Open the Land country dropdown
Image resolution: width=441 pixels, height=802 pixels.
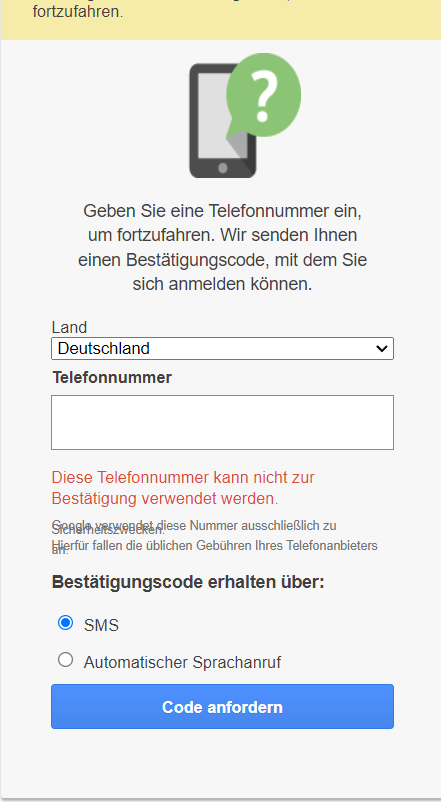(222, 348)
